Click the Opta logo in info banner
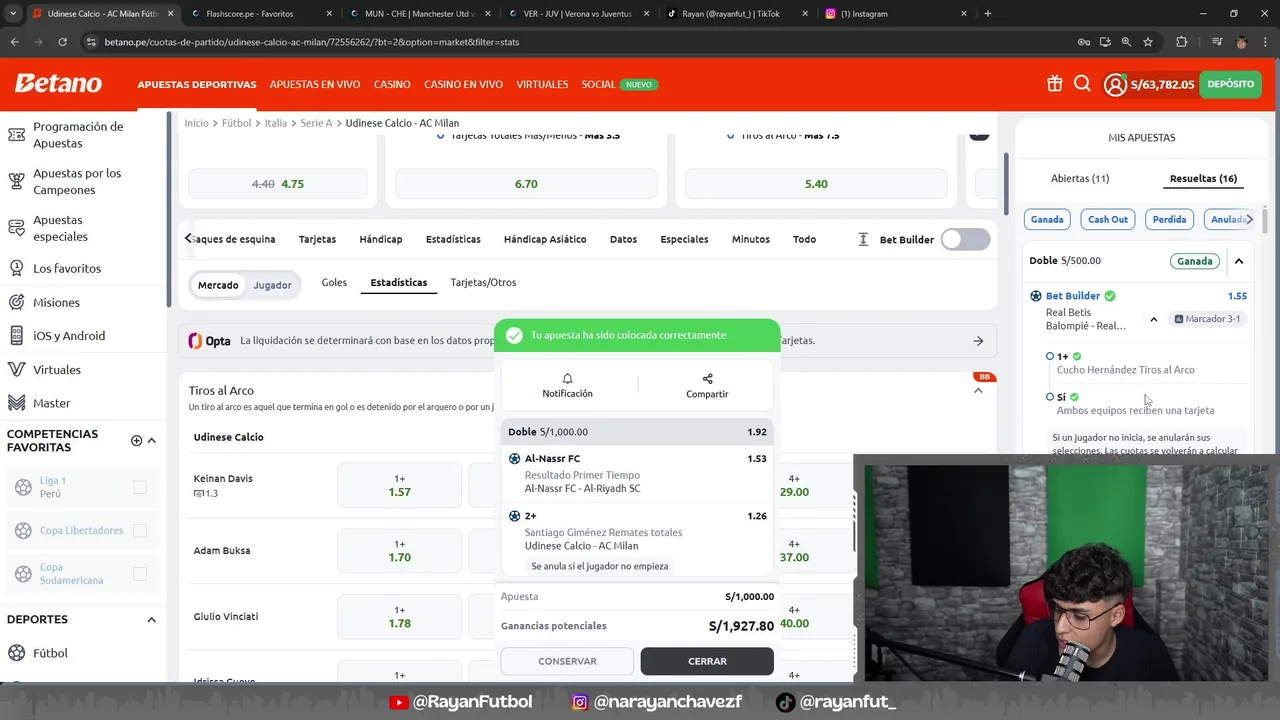The height and width of the screenshot is (720, 1280). point(209,341)
